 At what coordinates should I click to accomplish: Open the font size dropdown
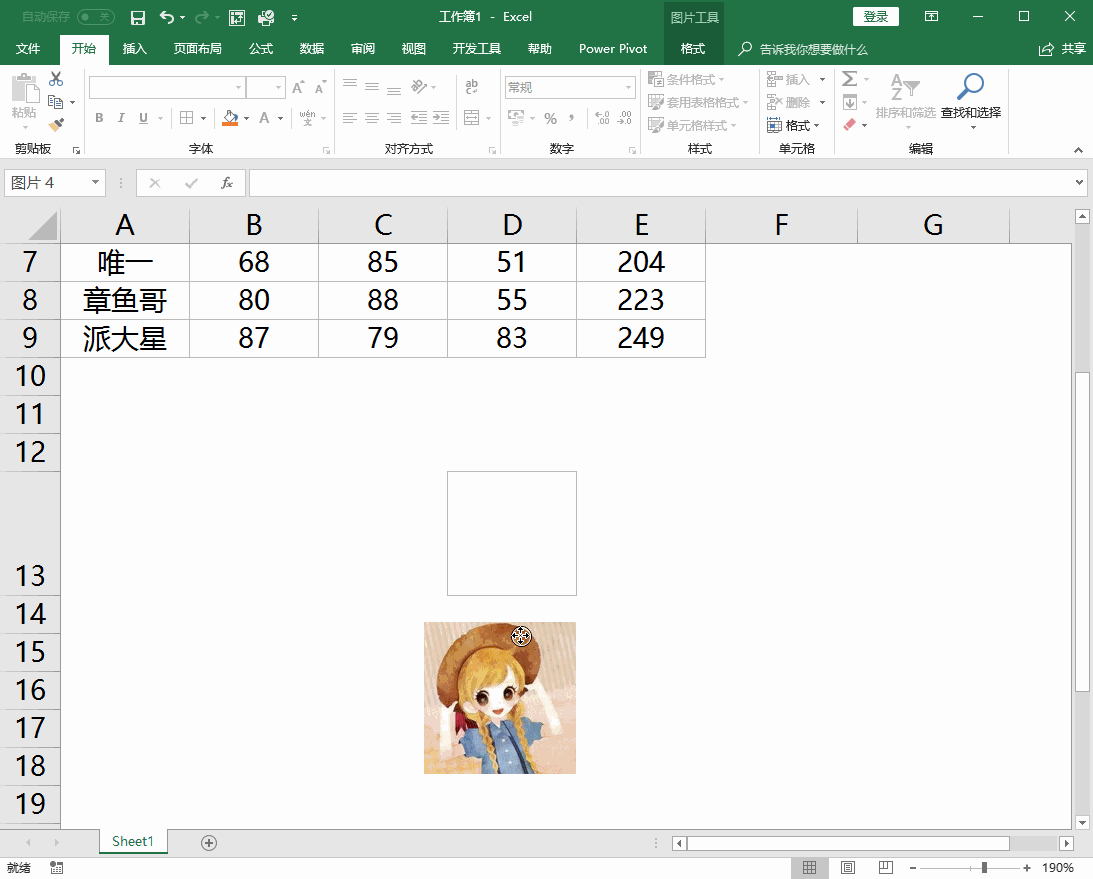pos(279,87)
